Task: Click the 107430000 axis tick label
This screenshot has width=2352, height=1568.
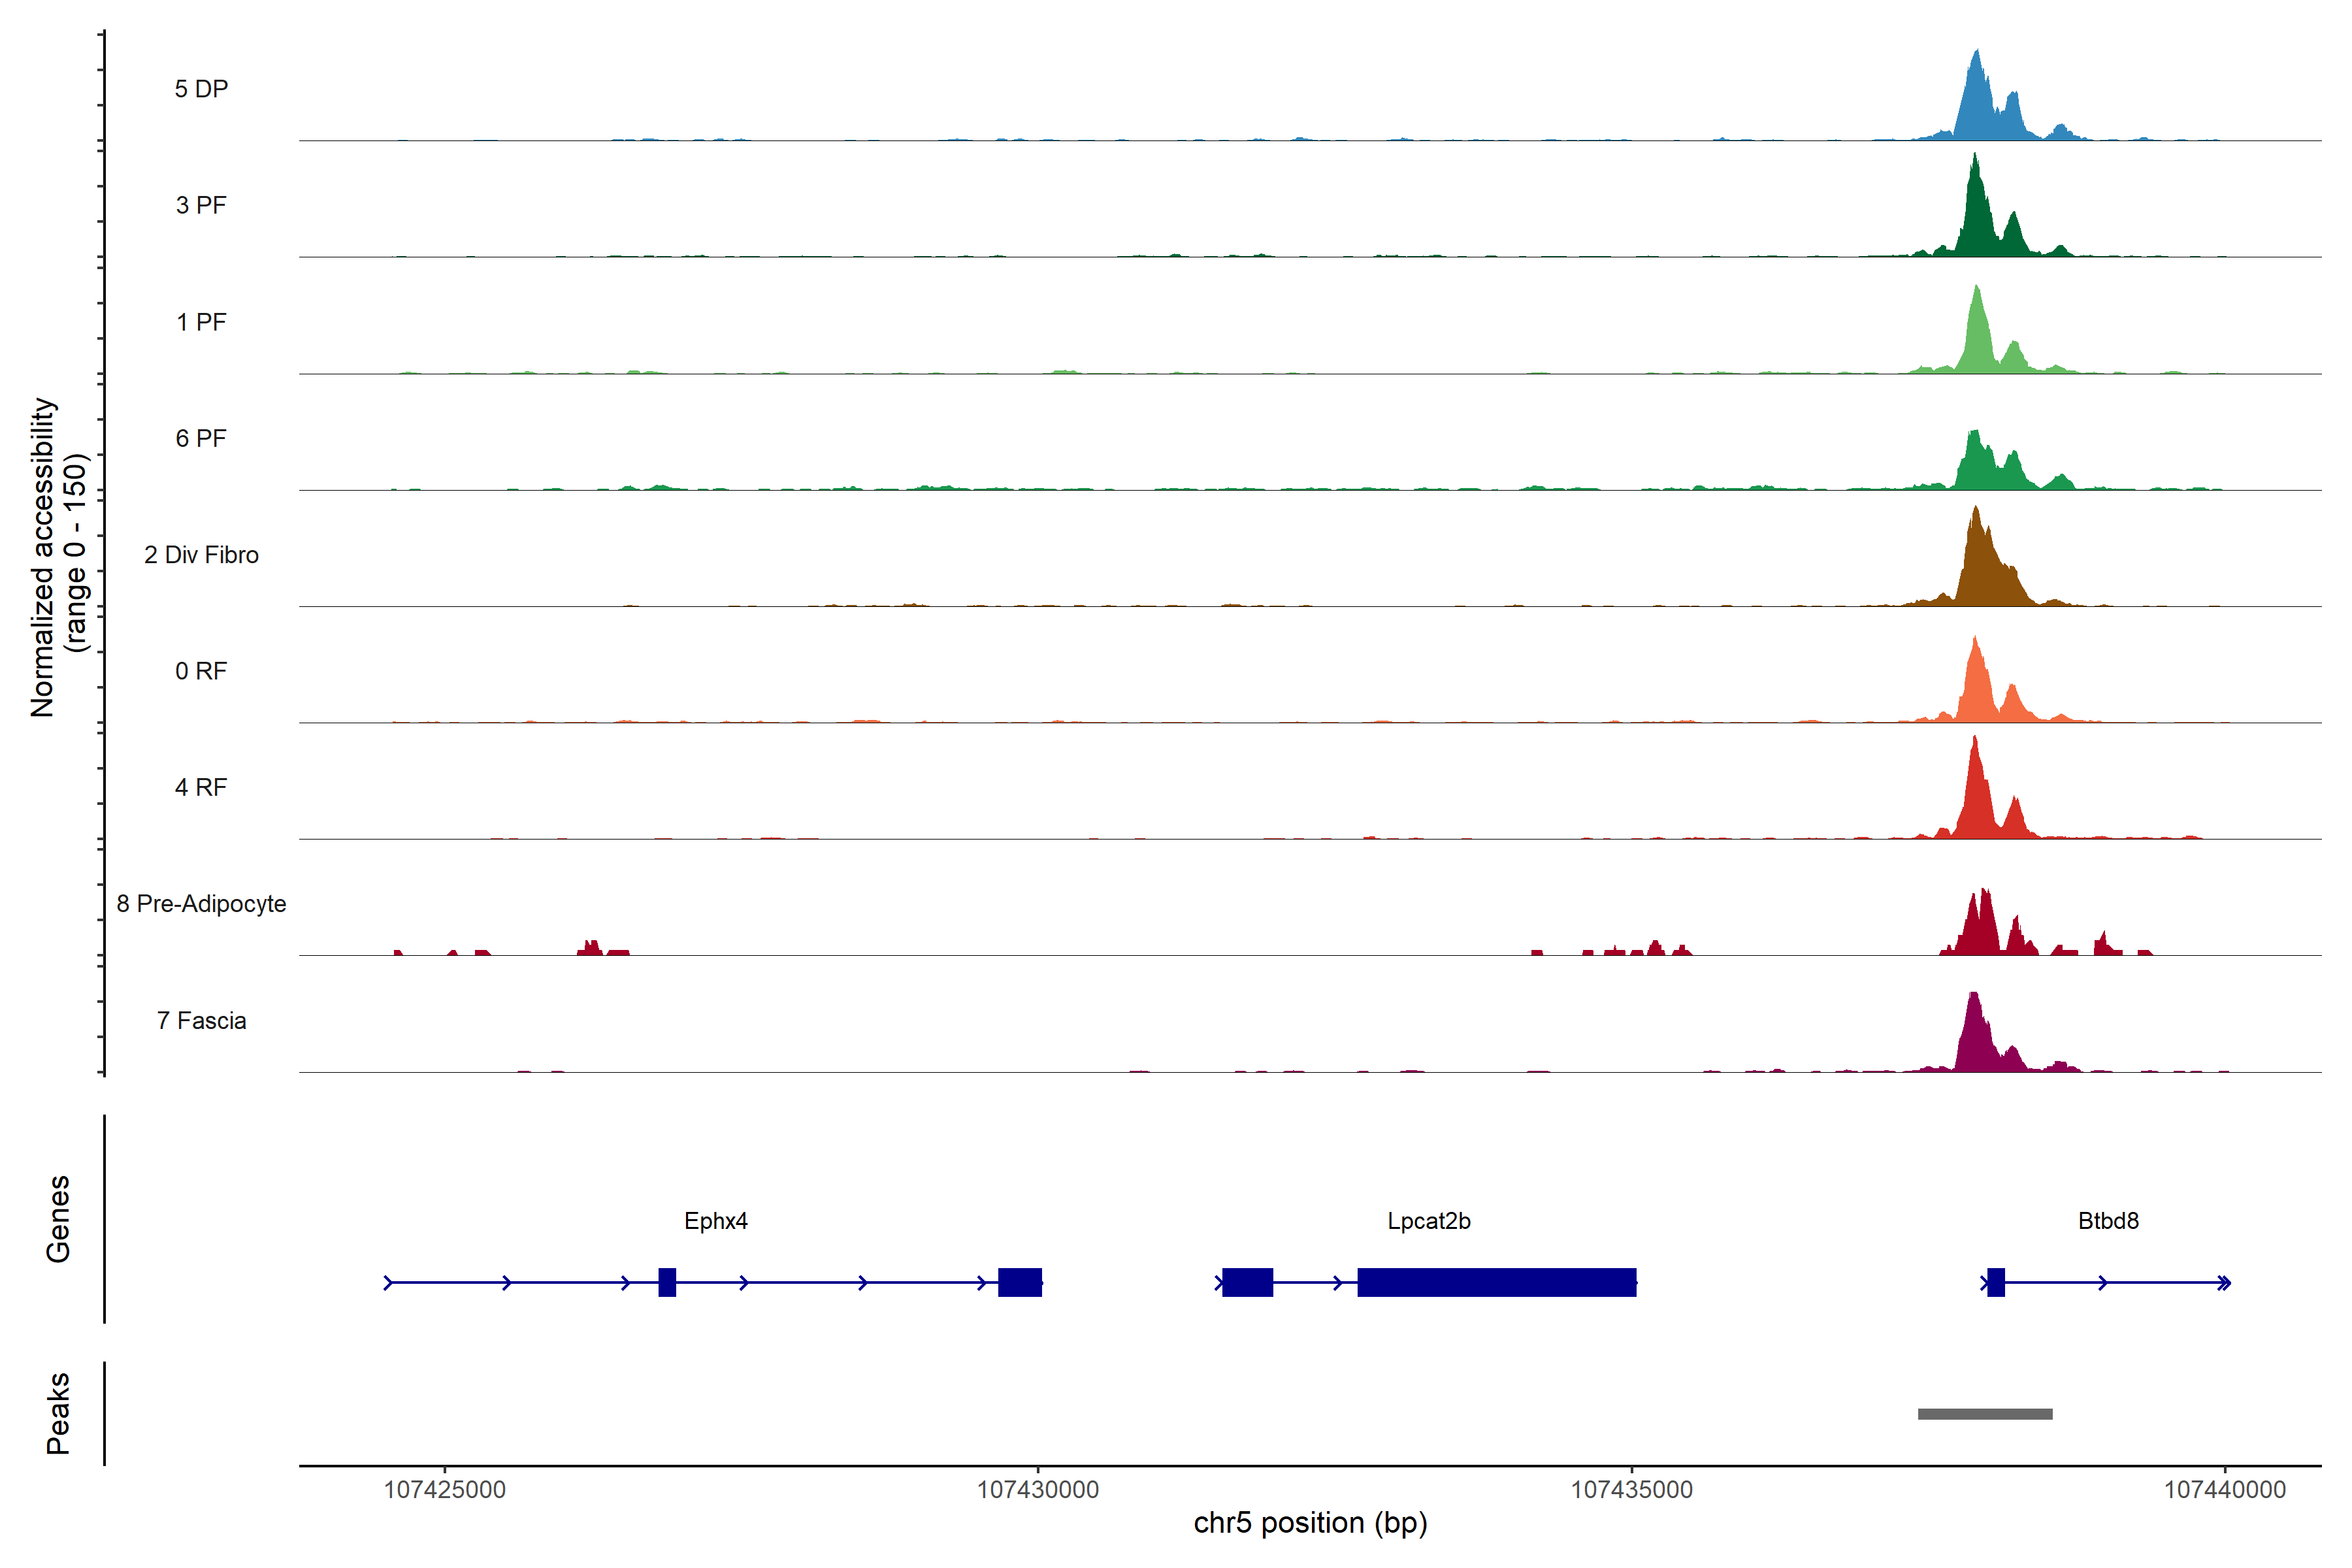Action: 1038,1490
